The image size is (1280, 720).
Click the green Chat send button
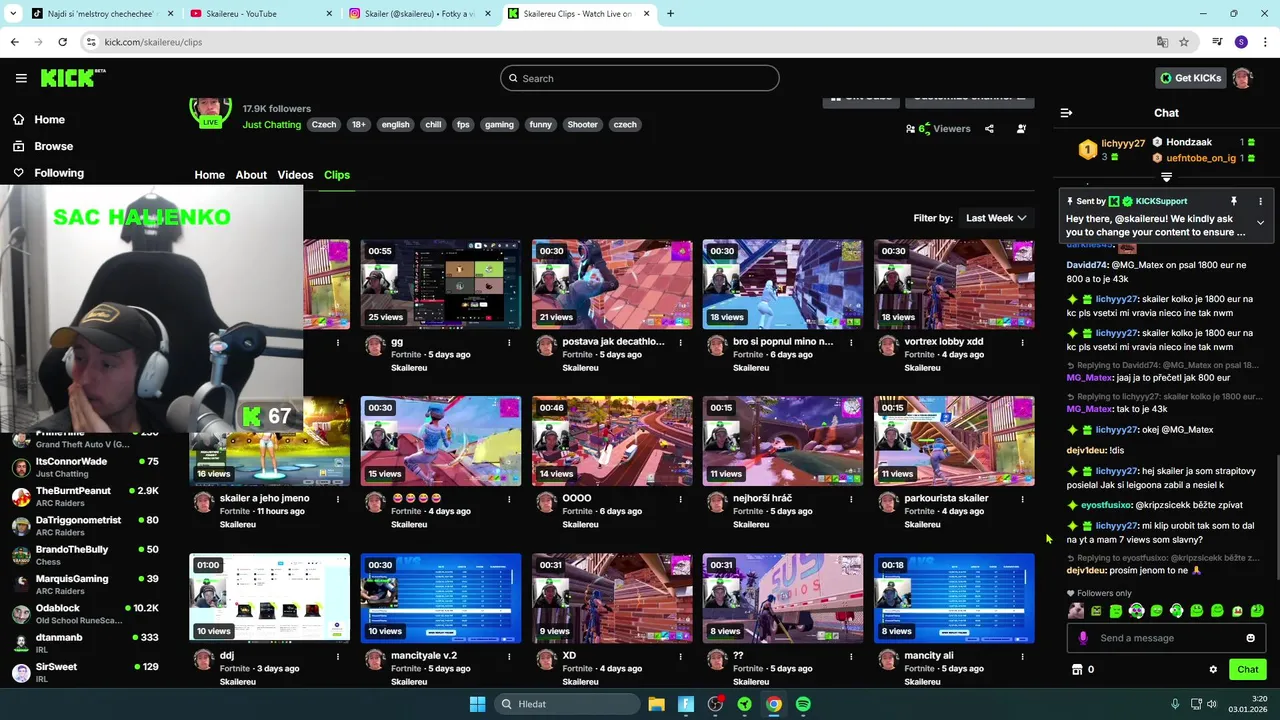tap(1248, 670)
